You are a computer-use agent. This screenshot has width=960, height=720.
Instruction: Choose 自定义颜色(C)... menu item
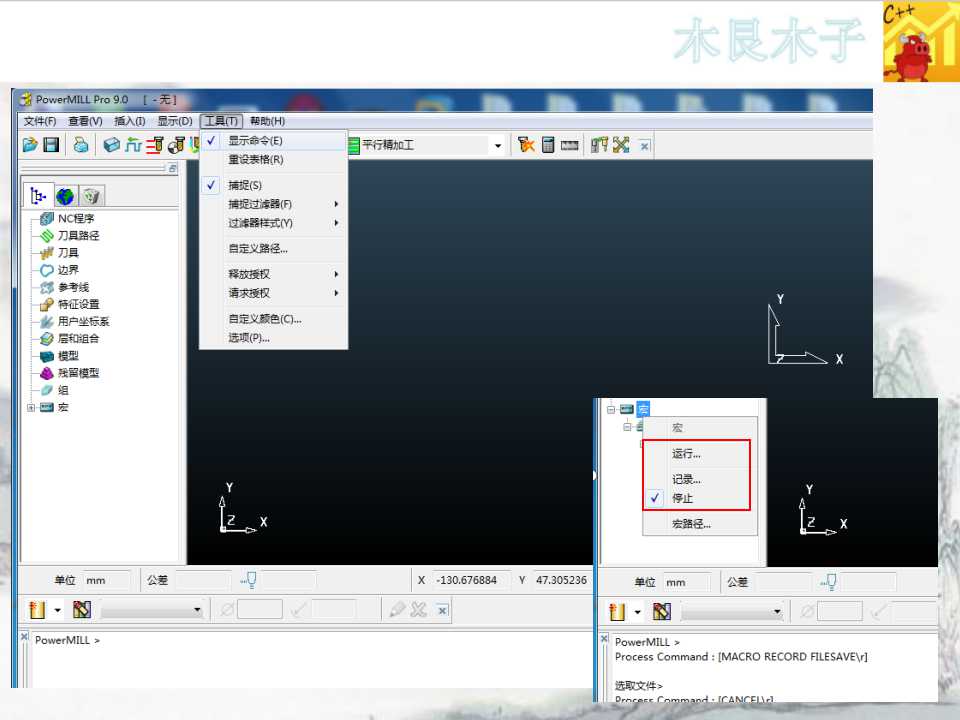tap(273, 319)
